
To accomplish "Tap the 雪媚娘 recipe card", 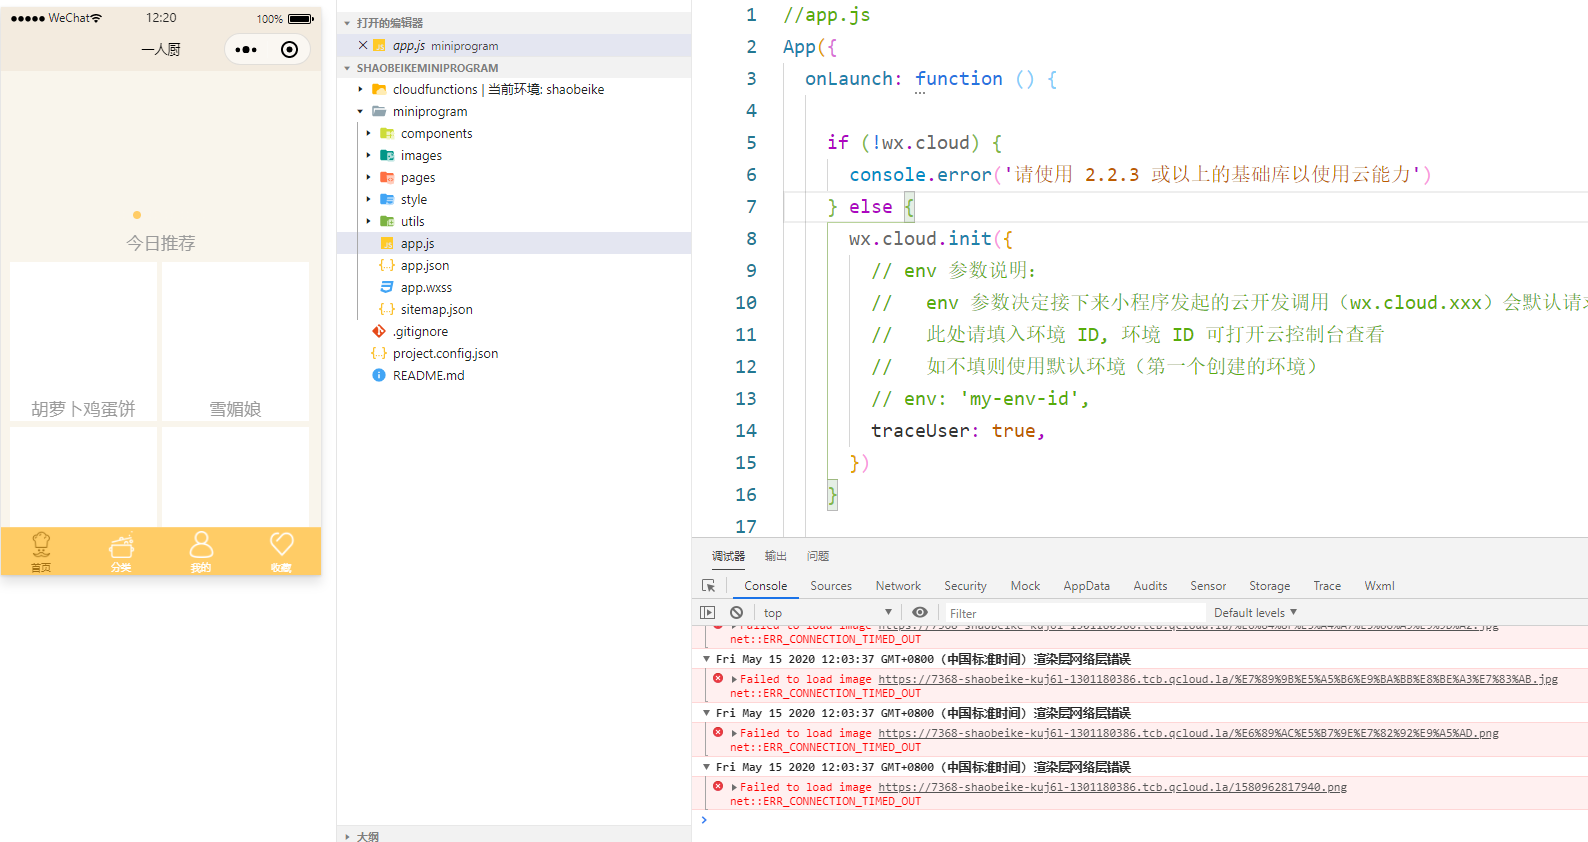I will point(235,341).
